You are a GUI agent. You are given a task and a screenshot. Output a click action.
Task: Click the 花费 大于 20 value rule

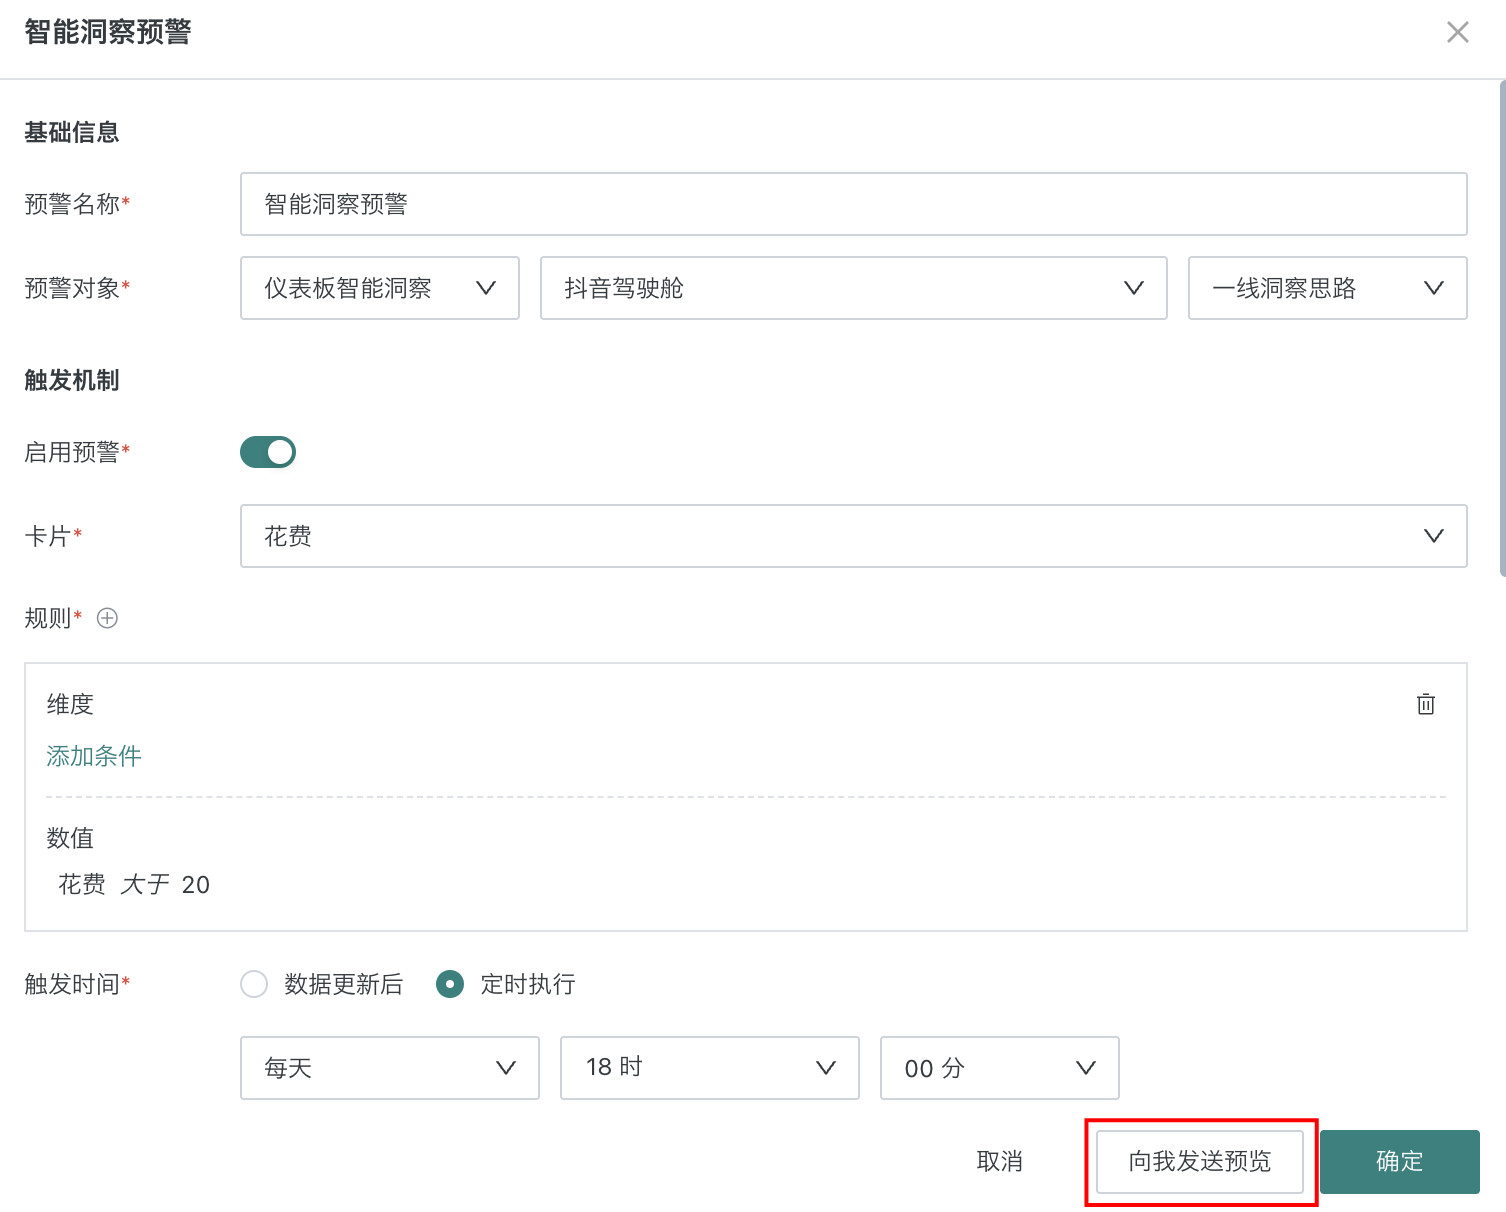pyautogui.click(x=134, y=884)
